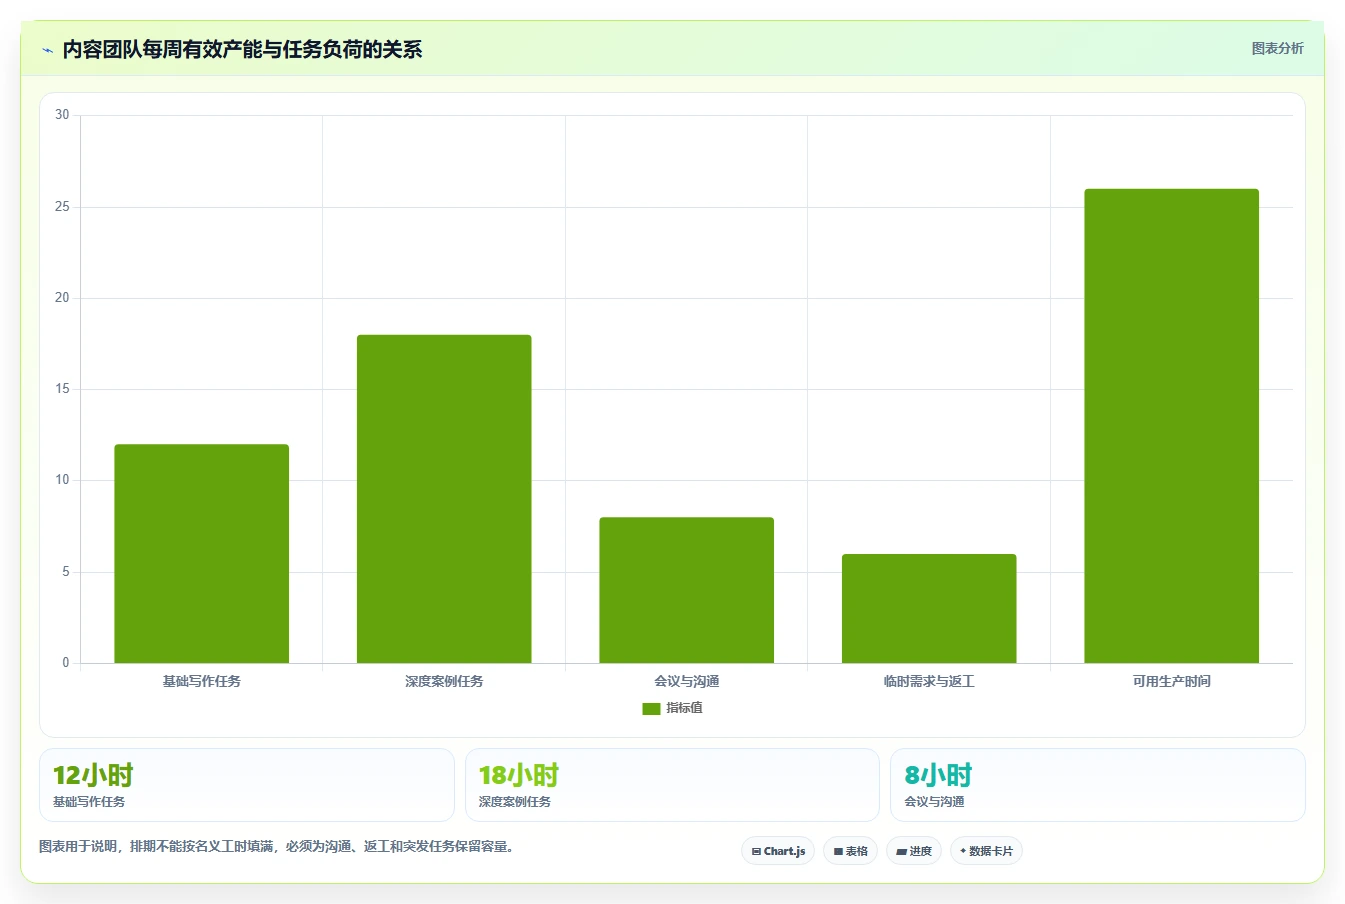This screenshot has height=904, width=1345.
Task: Click the 进度 tag chip
Action: [x=914, y=851]
